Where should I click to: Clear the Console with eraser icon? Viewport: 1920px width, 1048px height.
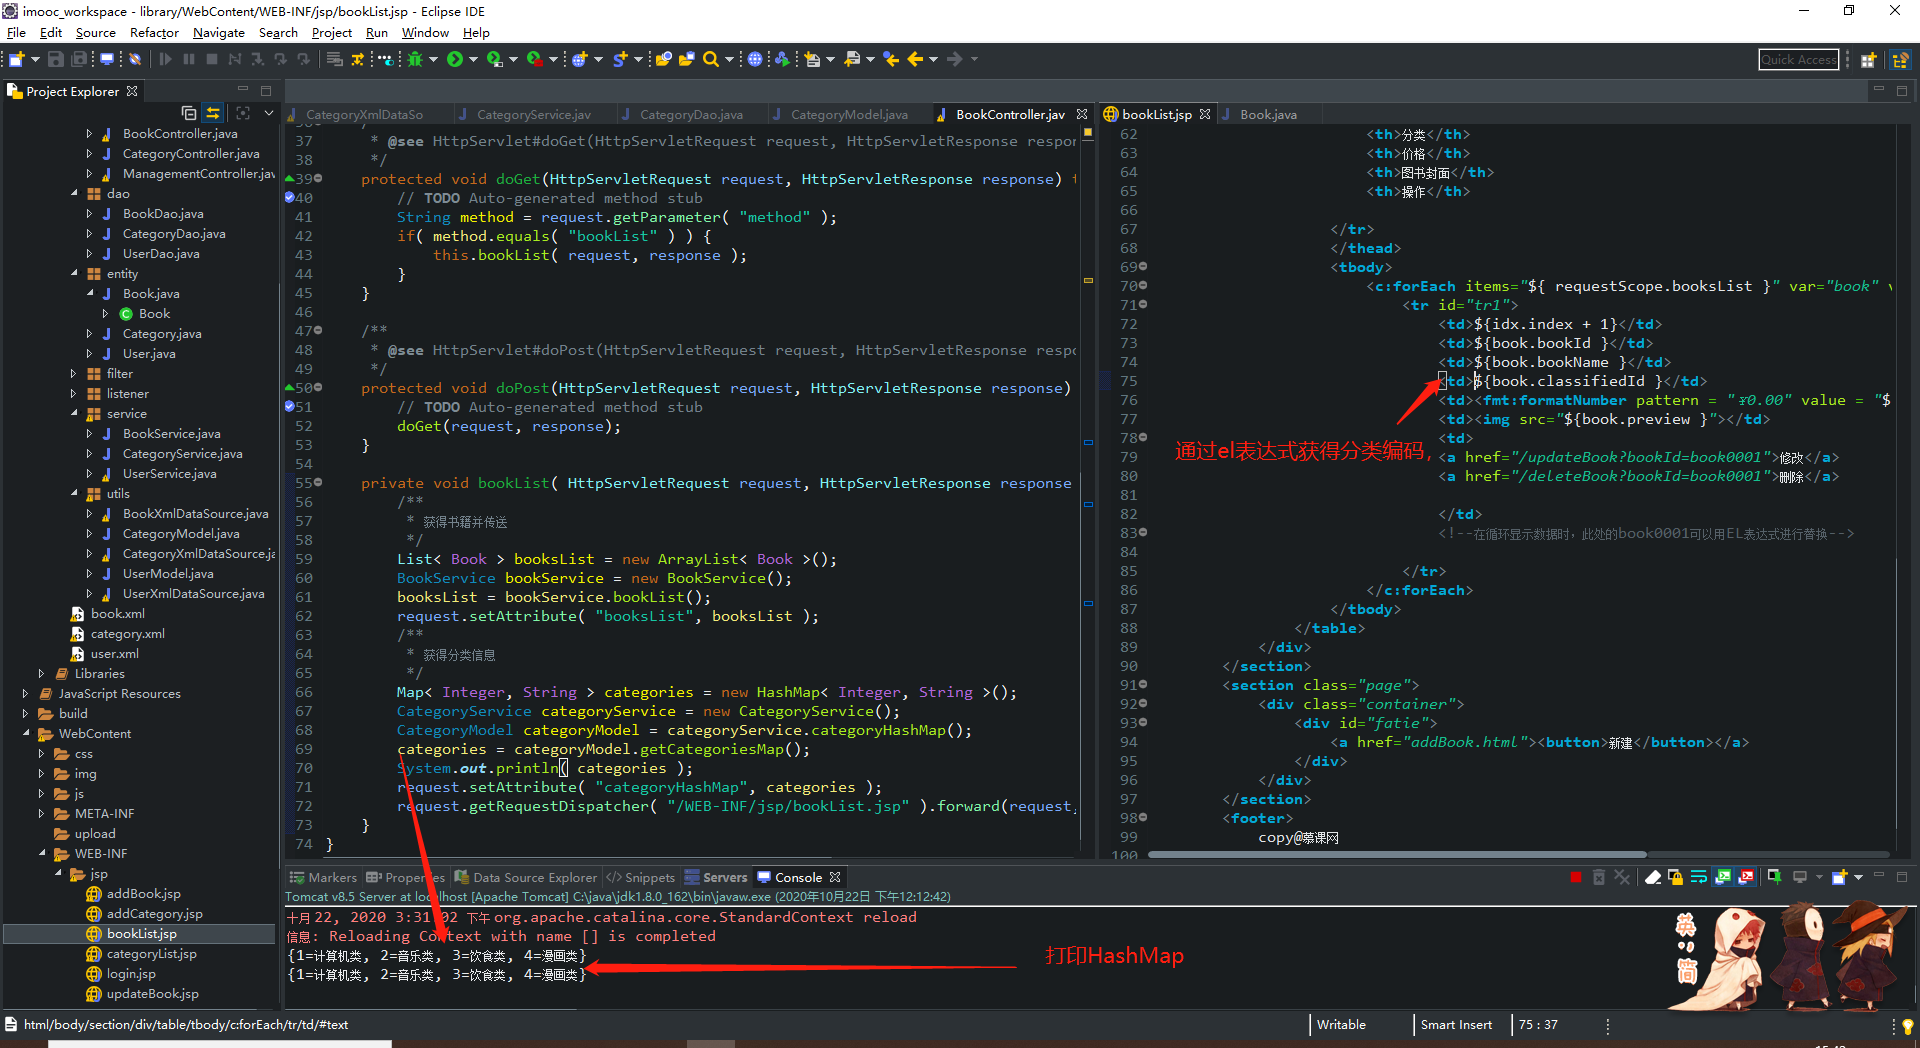[1653, 877]
